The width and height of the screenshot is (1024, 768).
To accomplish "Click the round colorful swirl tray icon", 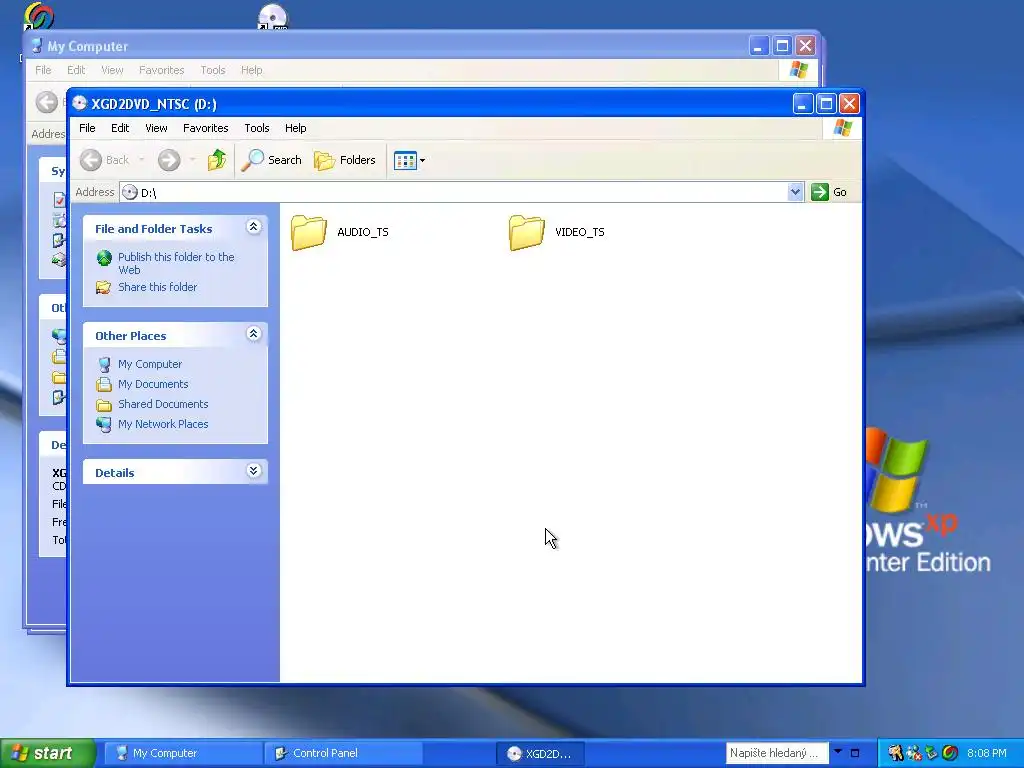I will tap(950, 753).
